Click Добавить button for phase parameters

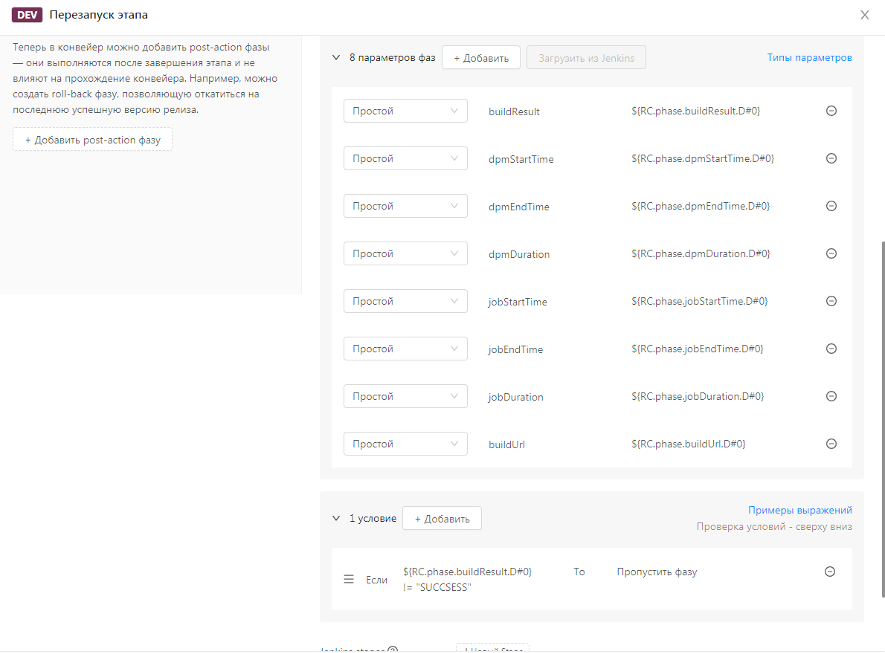pyautogui.click(x=481, y=58)
